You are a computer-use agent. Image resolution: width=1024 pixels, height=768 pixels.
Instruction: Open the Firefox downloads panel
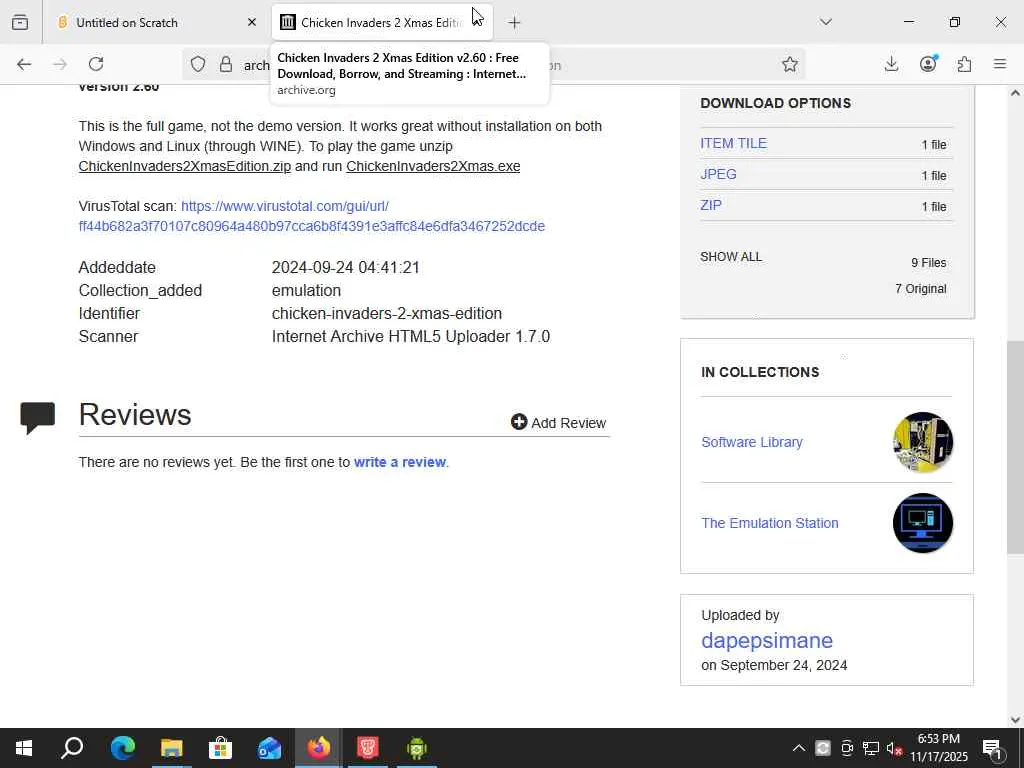click(891, 64)
